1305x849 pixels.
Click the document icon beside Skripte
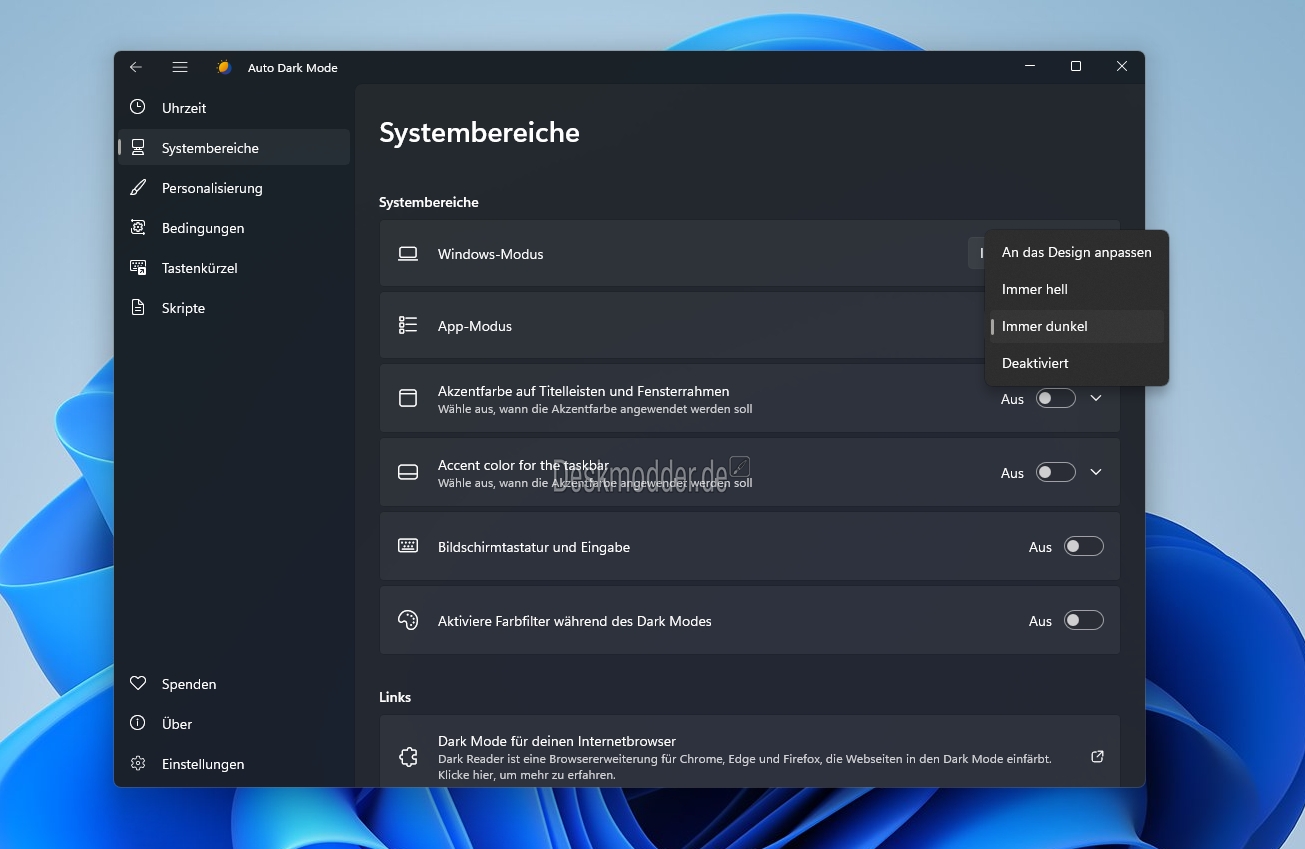(138, 307)
